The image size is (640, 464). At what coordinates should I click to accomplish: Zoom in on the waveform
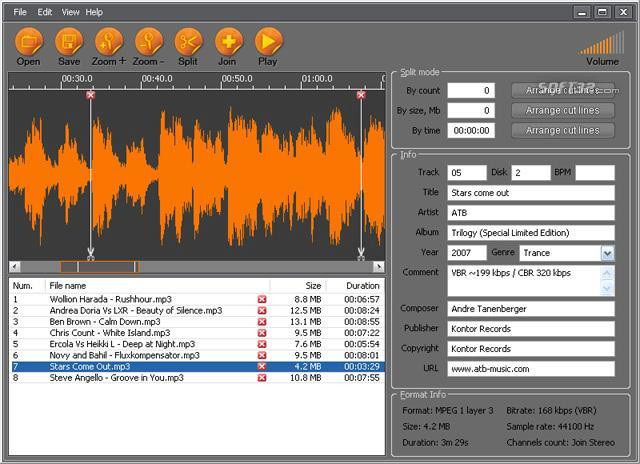click(108, 42)
